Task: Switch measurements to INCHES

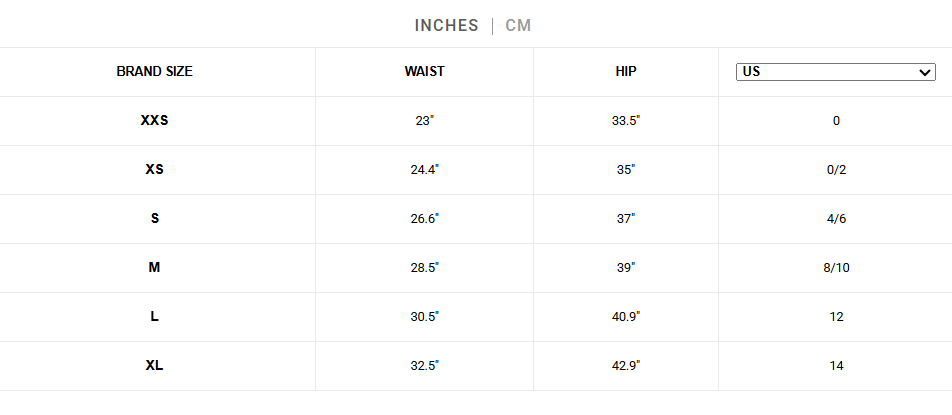Action: pyautogui.click(x=446, y=25)
